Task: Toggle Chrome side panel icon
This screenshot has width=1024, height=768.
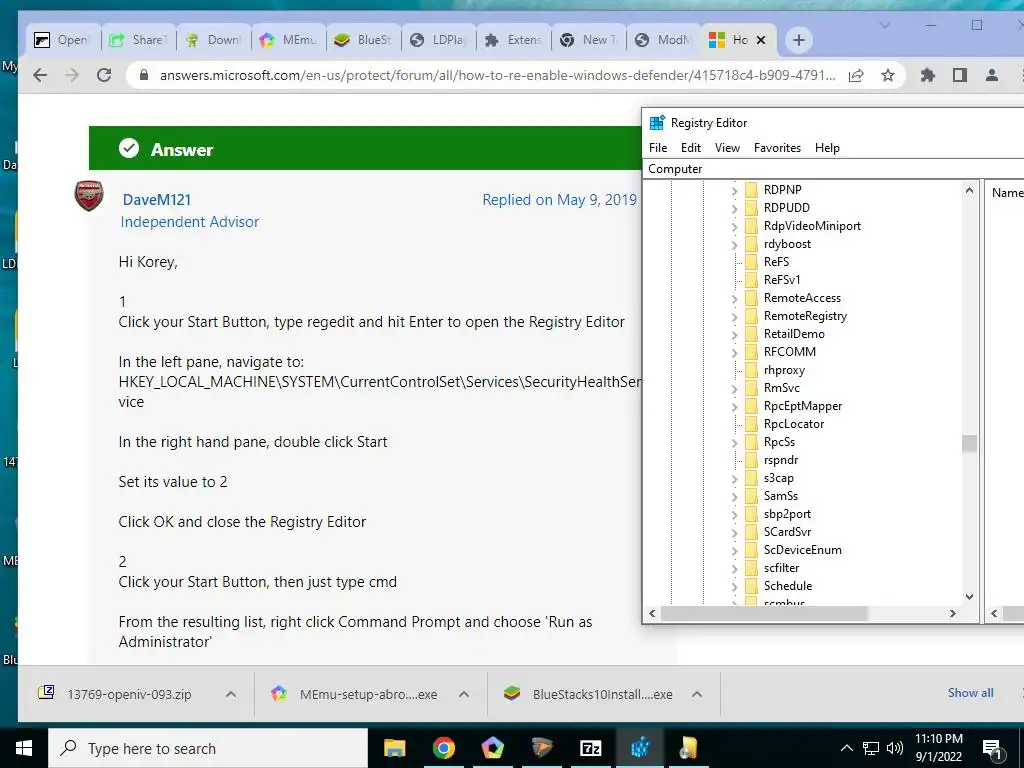Action: (x=959, y=75)
